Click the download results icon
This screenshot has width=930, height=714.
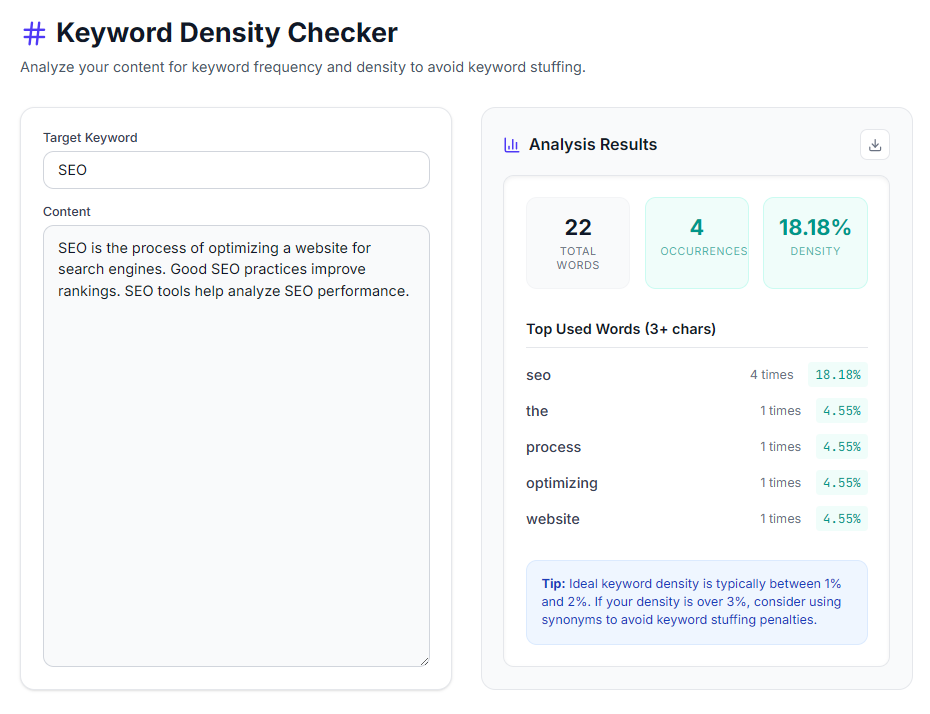(874, 145)
